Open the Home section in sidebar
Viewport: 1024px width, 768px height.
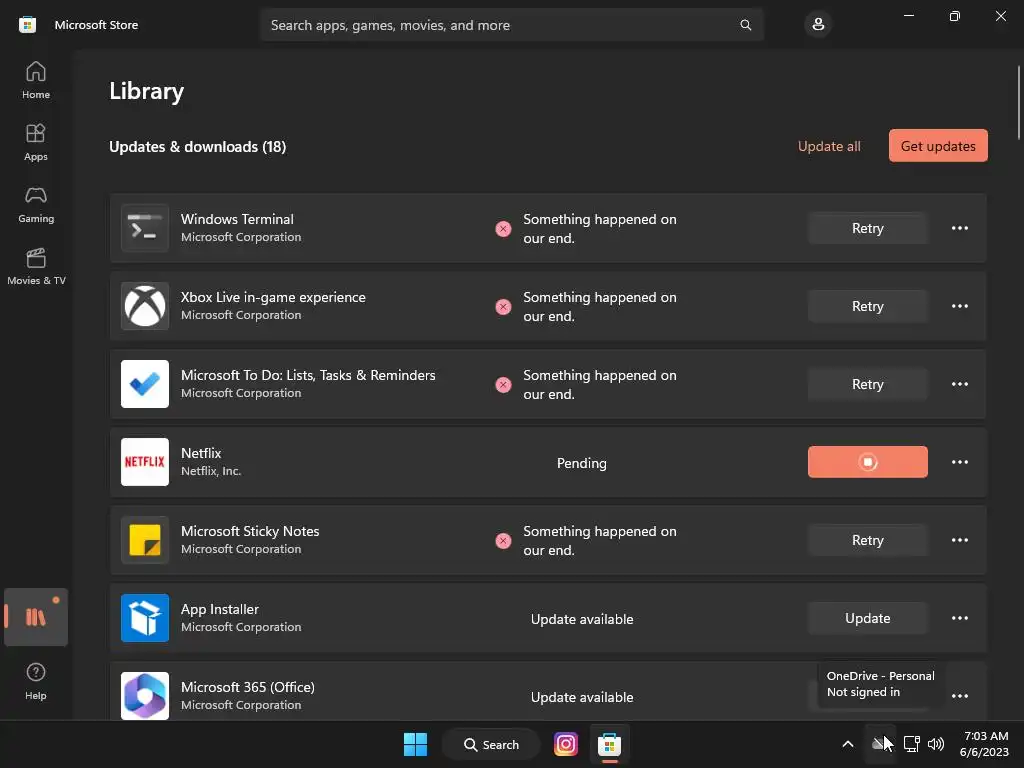36,80
